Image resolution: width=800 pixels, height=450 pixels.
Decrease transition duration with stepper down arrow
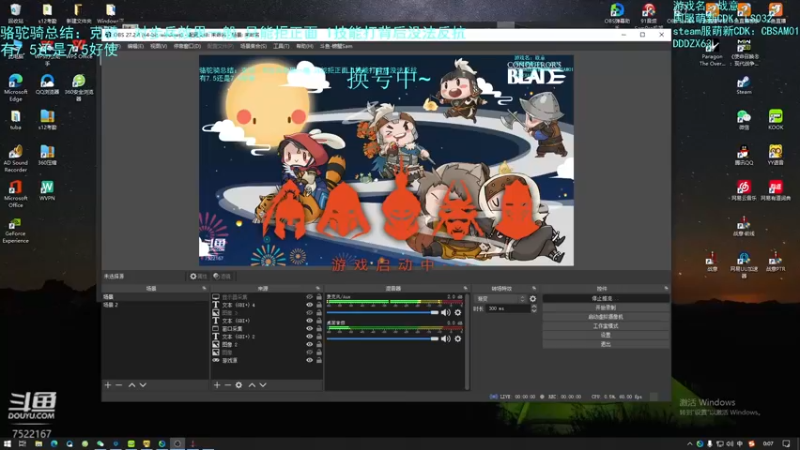(x=534, y=311)
